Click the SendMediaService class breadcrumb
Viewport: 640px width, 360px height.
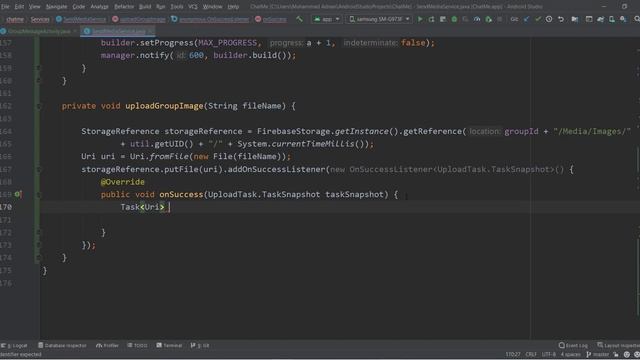pos(81,19)
